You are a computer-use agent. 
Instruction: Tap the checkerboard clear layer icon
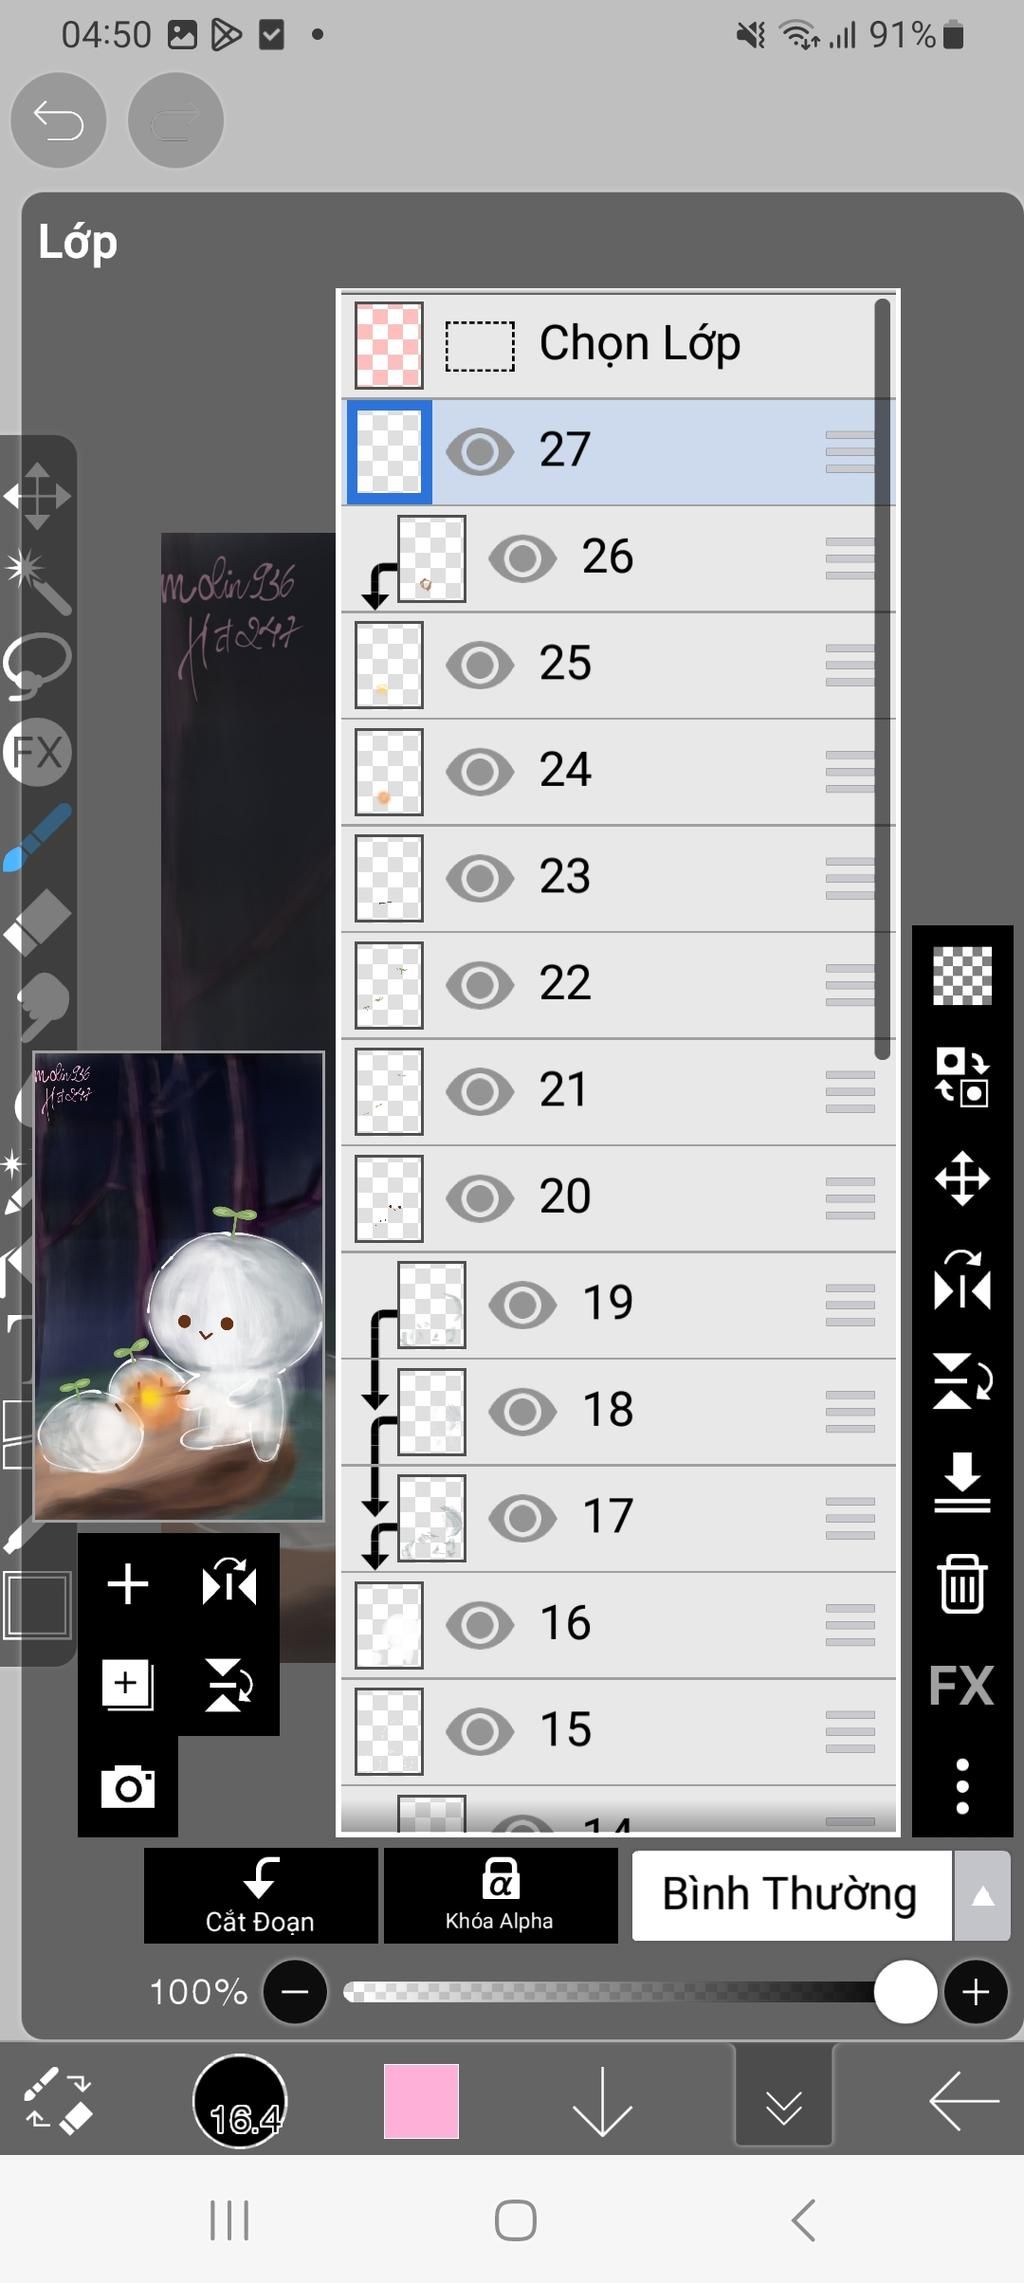click(x=962, y=975)
